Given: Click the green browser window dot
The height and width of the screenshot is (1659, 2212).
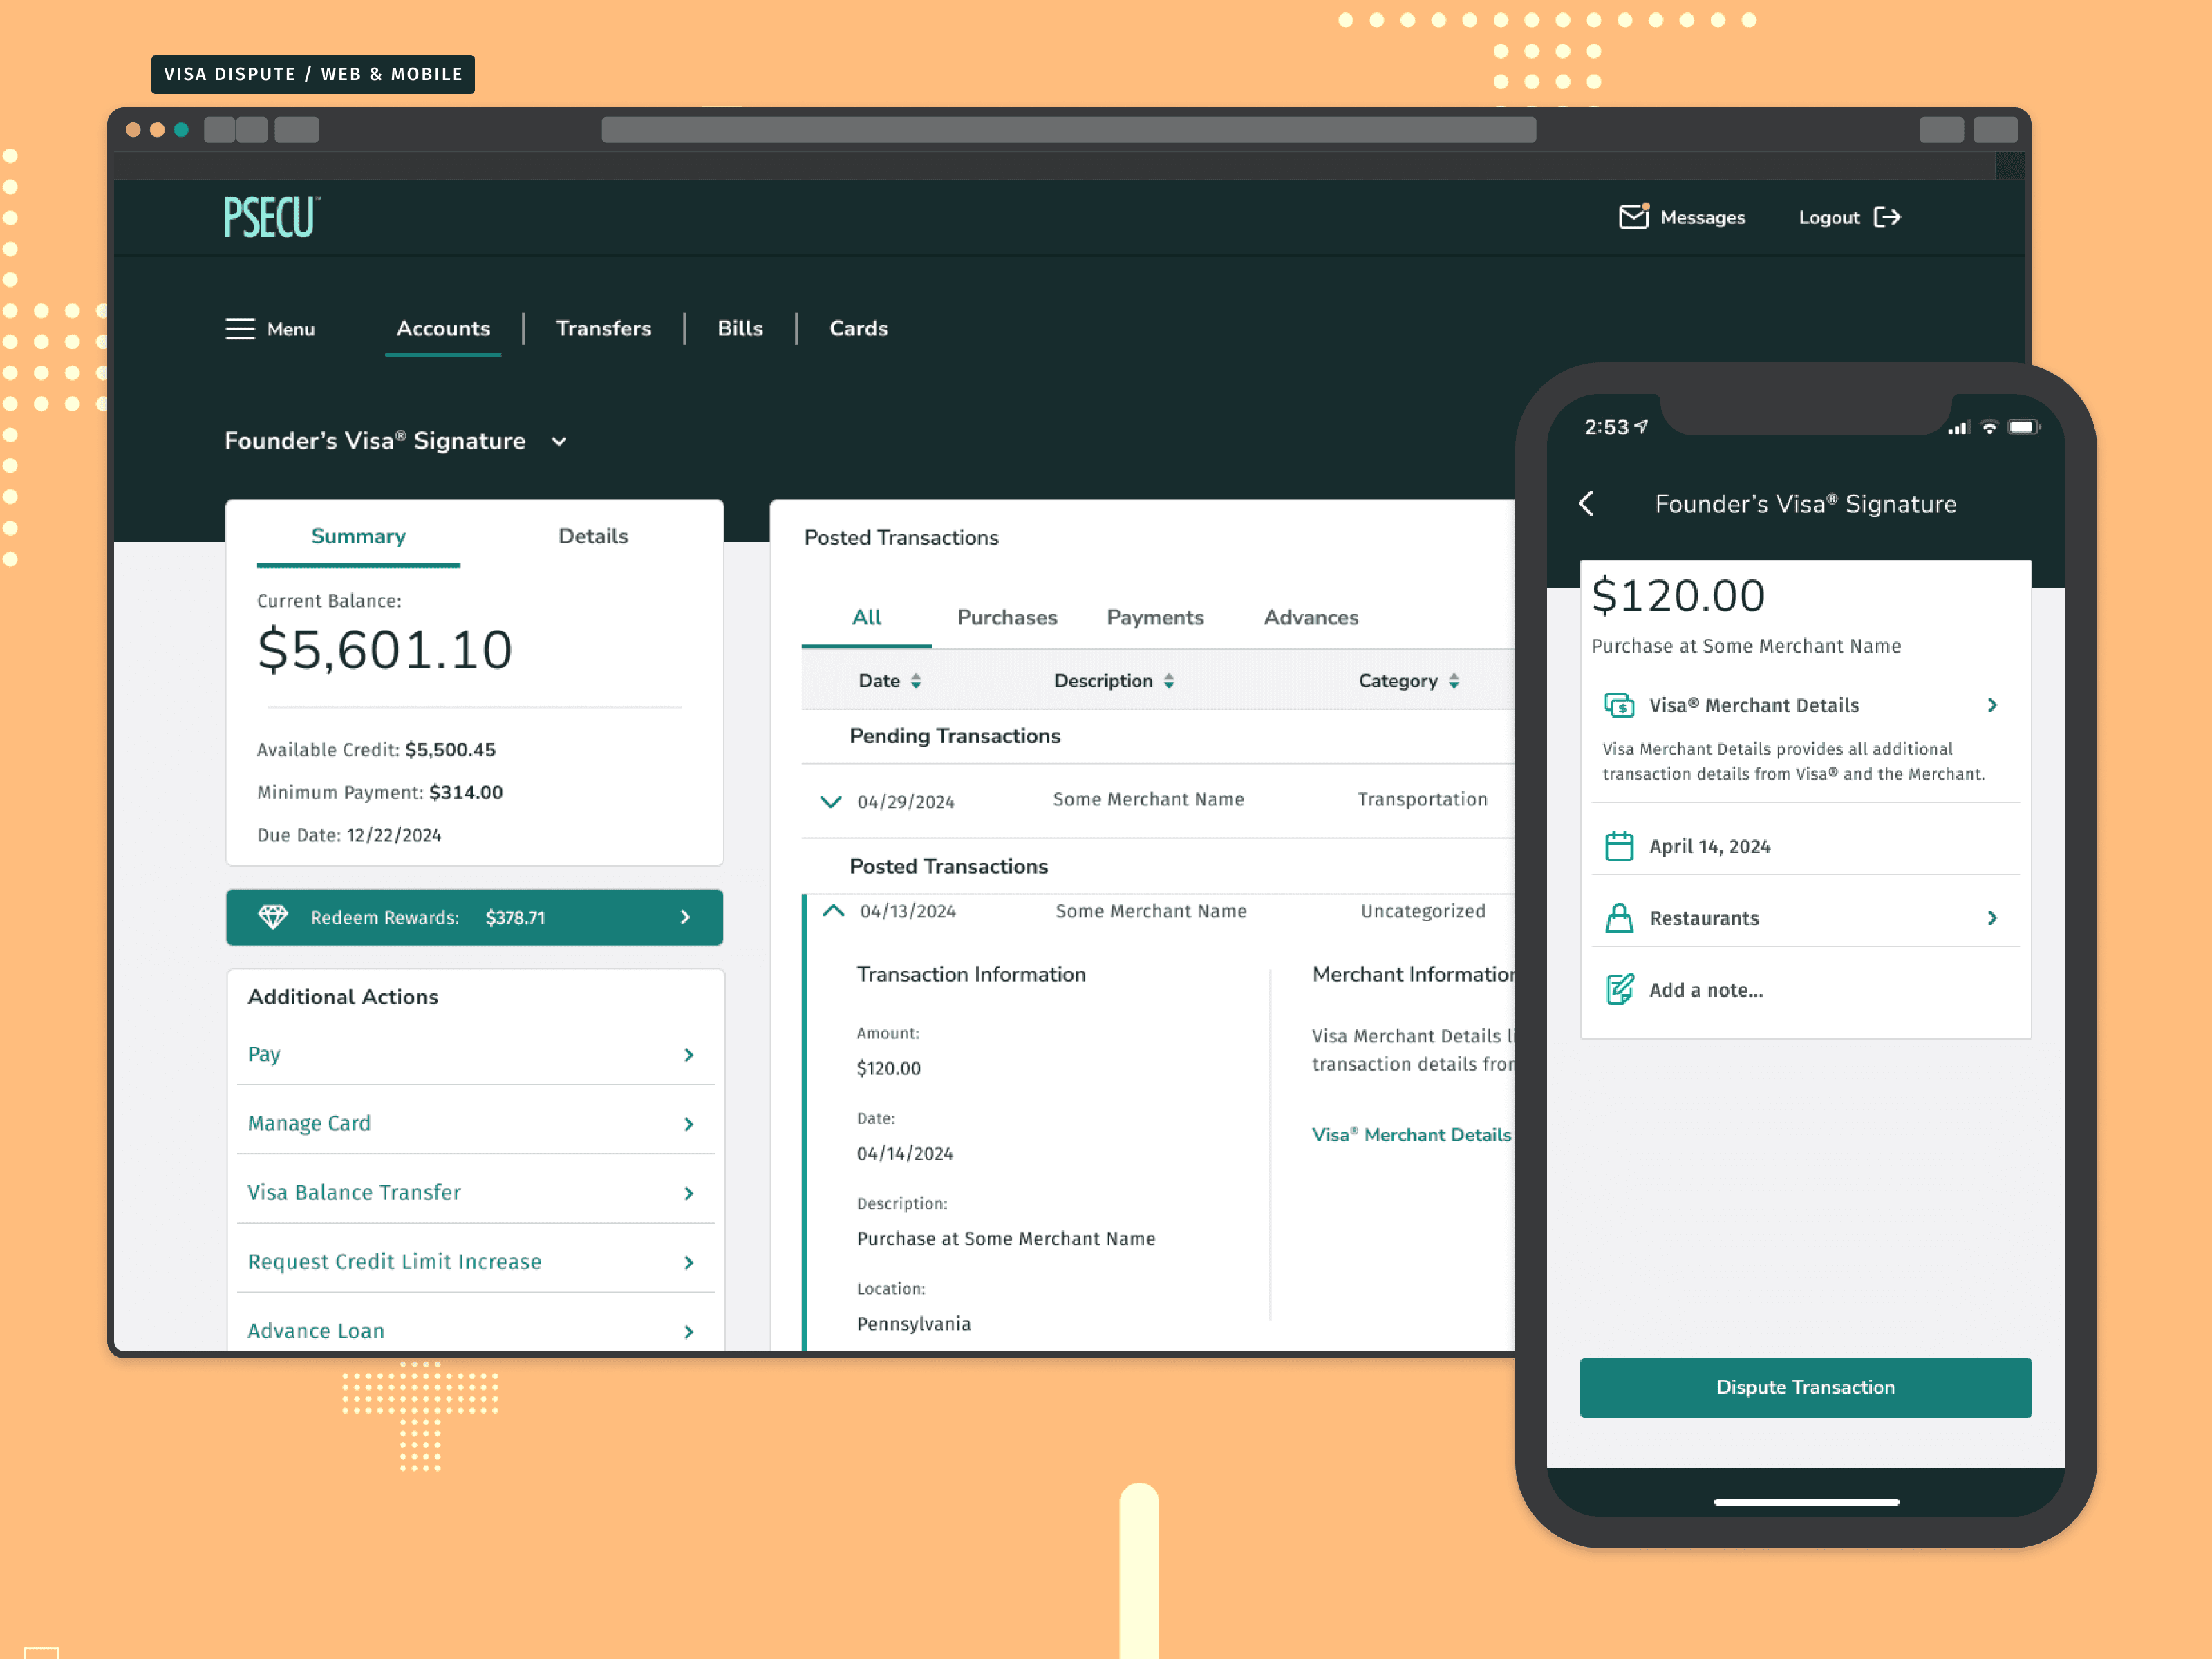Looking at the screenshot, I should click(x=181, y=129).
